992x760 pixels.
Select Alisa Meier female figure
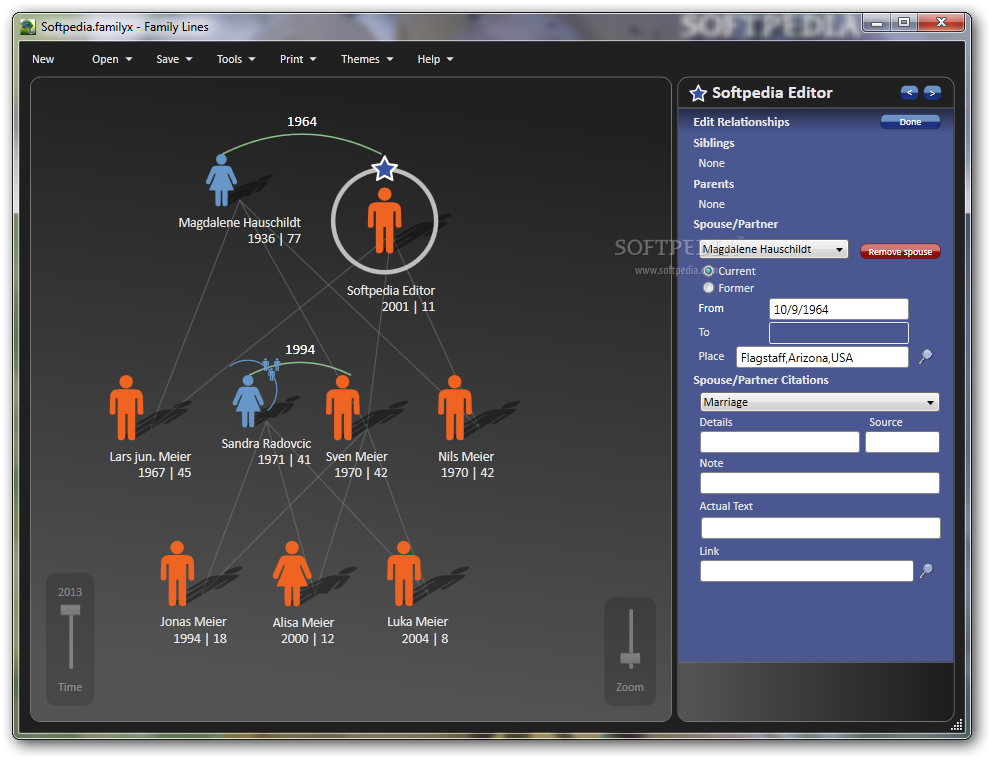point(292,573)
